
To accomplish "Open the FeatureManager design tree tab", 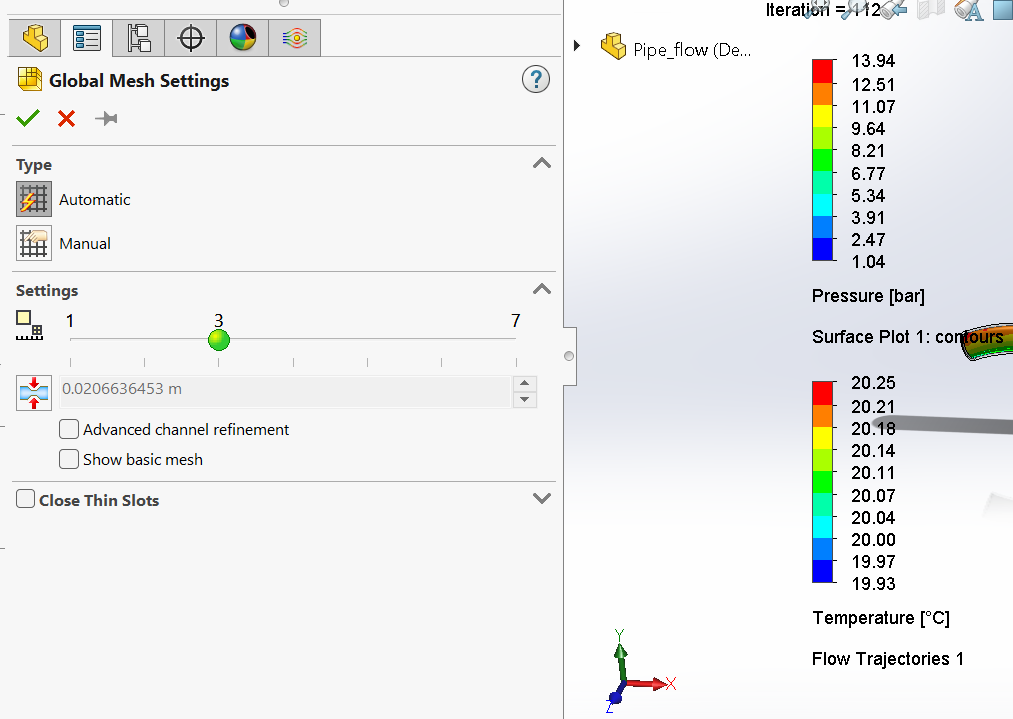I will click(x=35, y=38).
